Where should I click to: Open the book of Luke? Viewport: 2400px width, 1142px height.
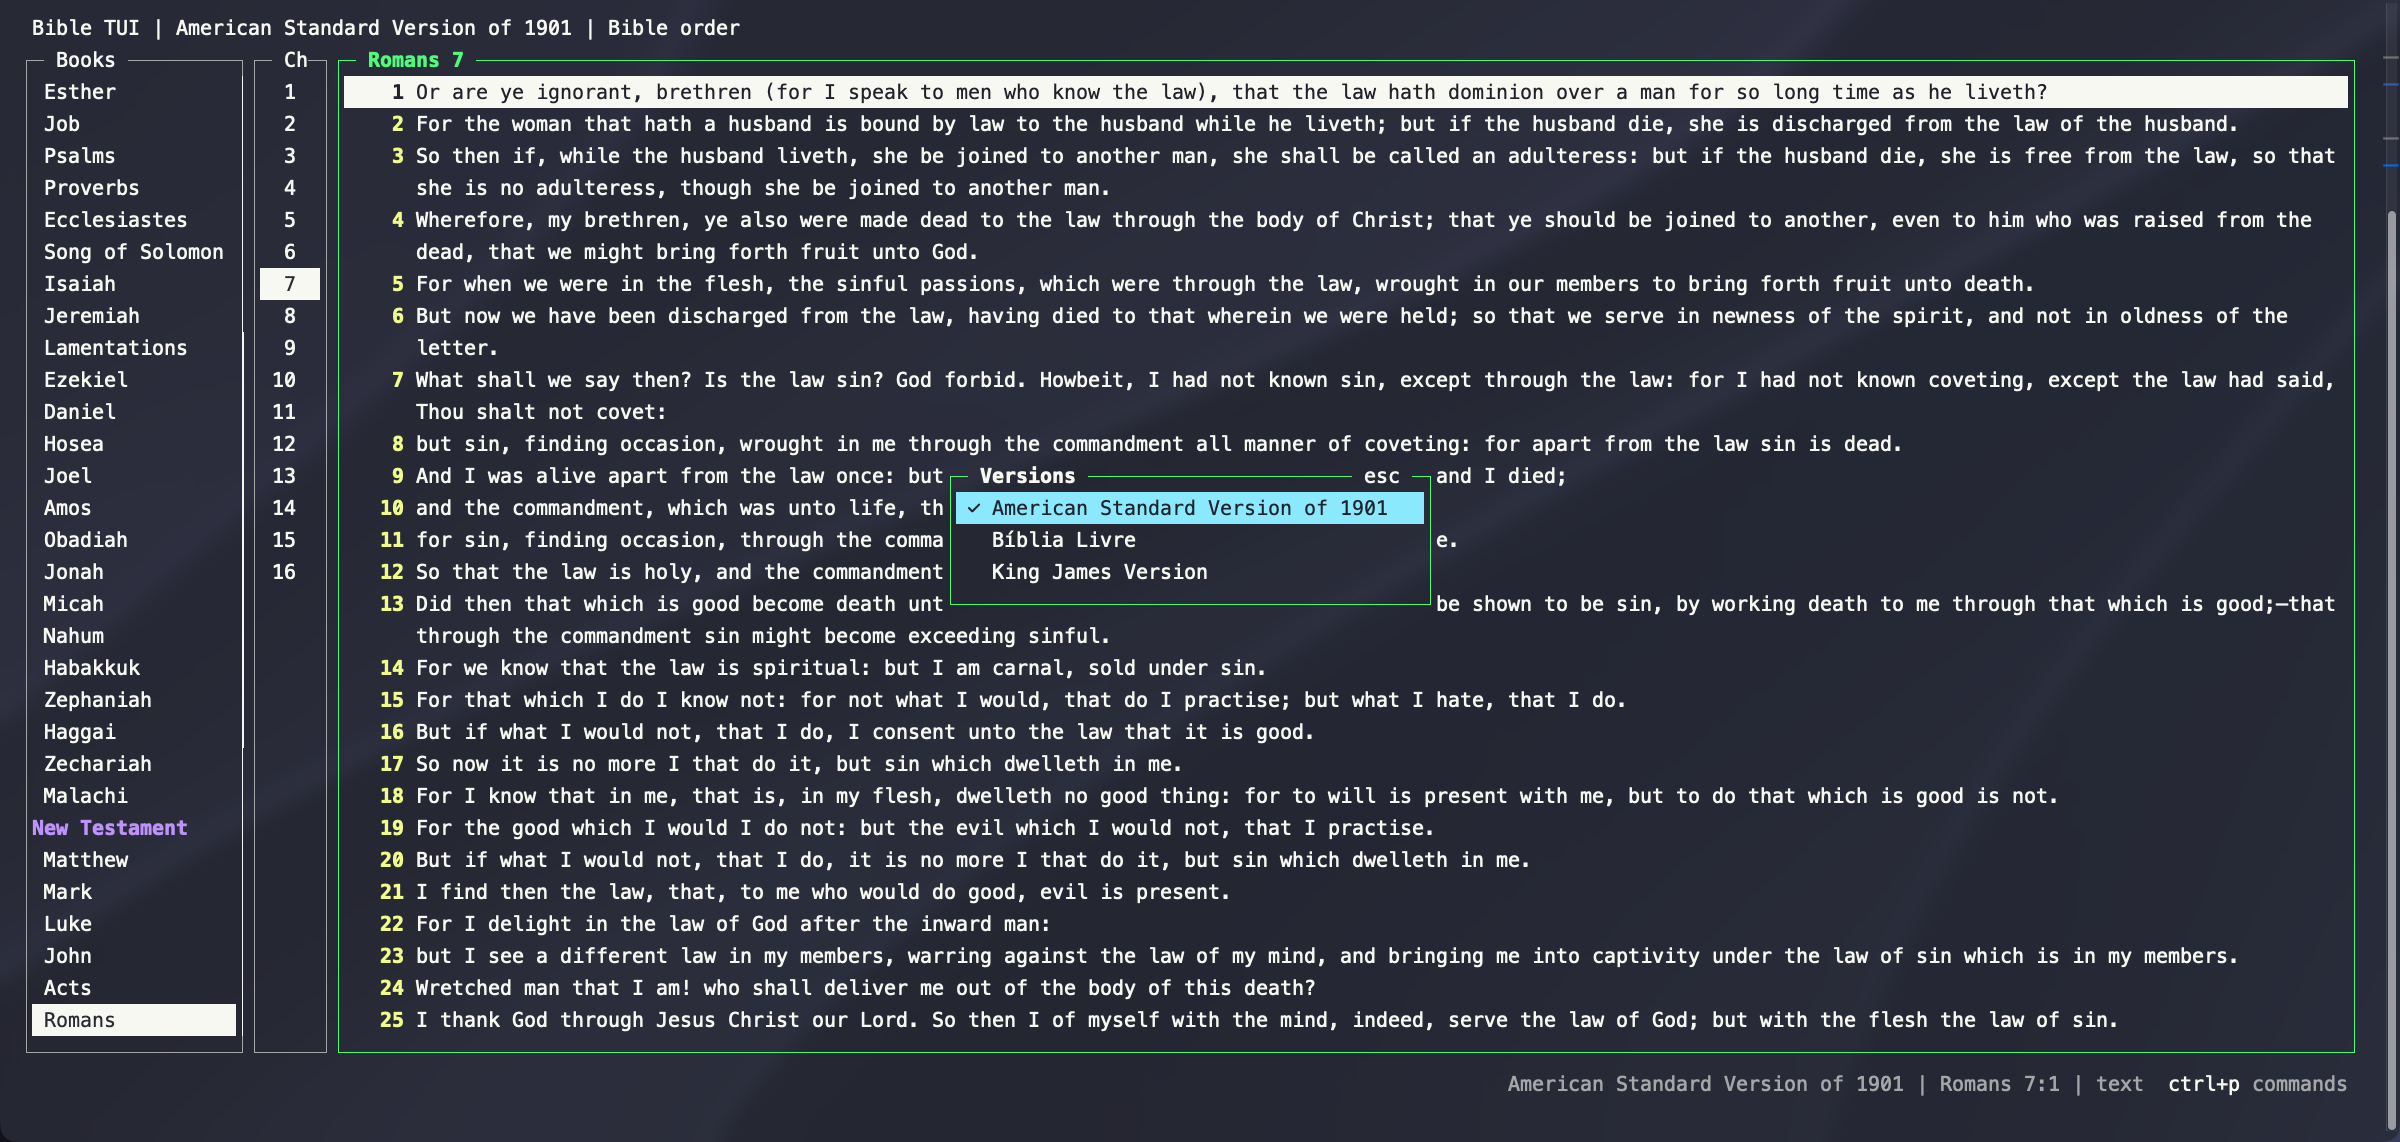(x=134, y=924)
